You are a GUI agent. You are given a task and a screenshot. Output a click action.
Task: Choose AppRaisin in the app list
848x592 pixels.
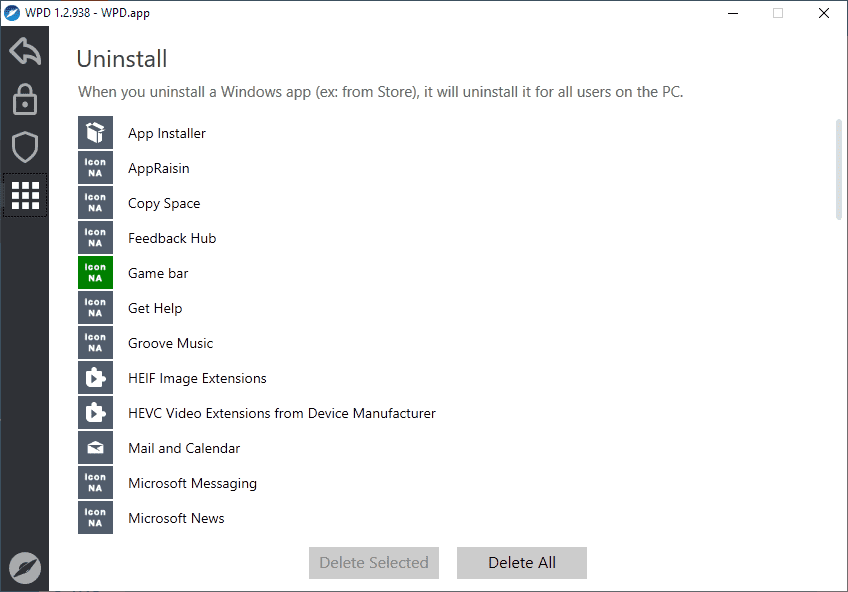158,168
